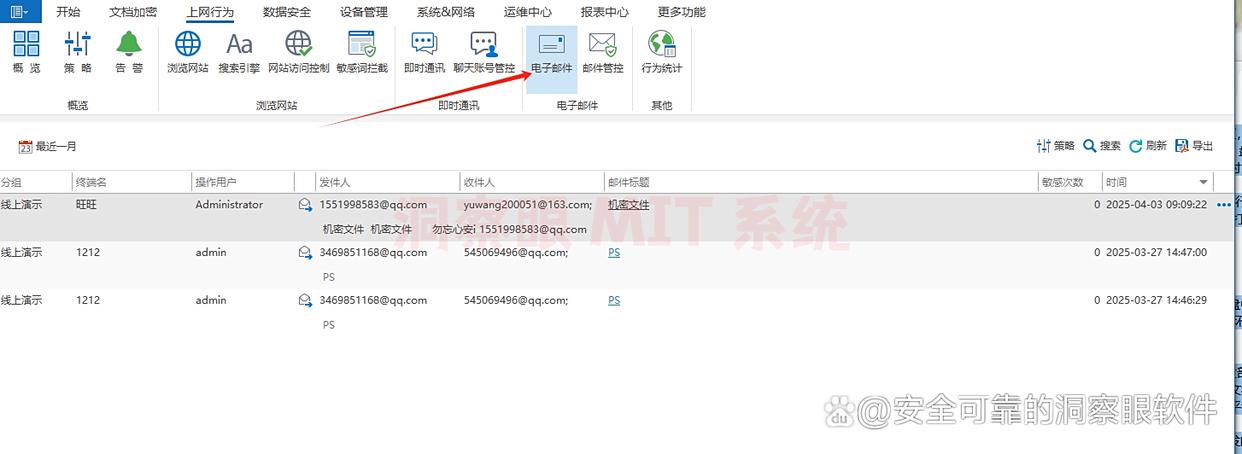Toggle the 时间 column sort arrow
The image size is (1242, 454).
[1203, 182]
